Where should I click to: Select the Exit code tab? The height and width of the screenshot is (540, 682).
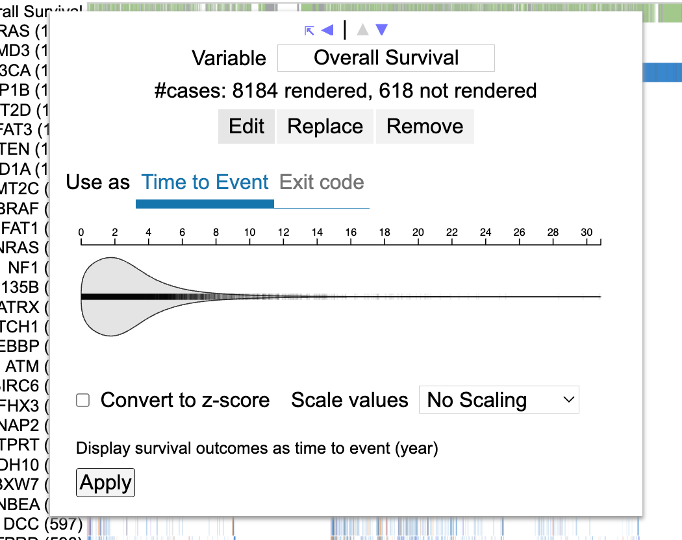coord(321,182)
